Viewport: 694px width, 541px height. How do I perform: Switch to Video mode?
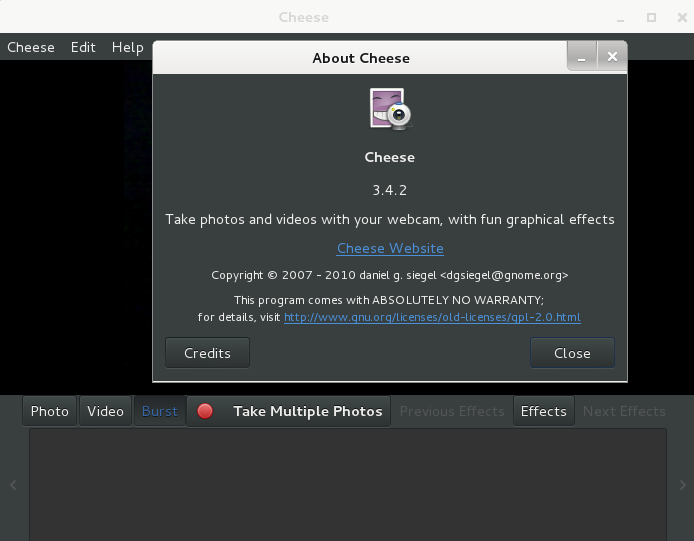(x=105, y=411)
